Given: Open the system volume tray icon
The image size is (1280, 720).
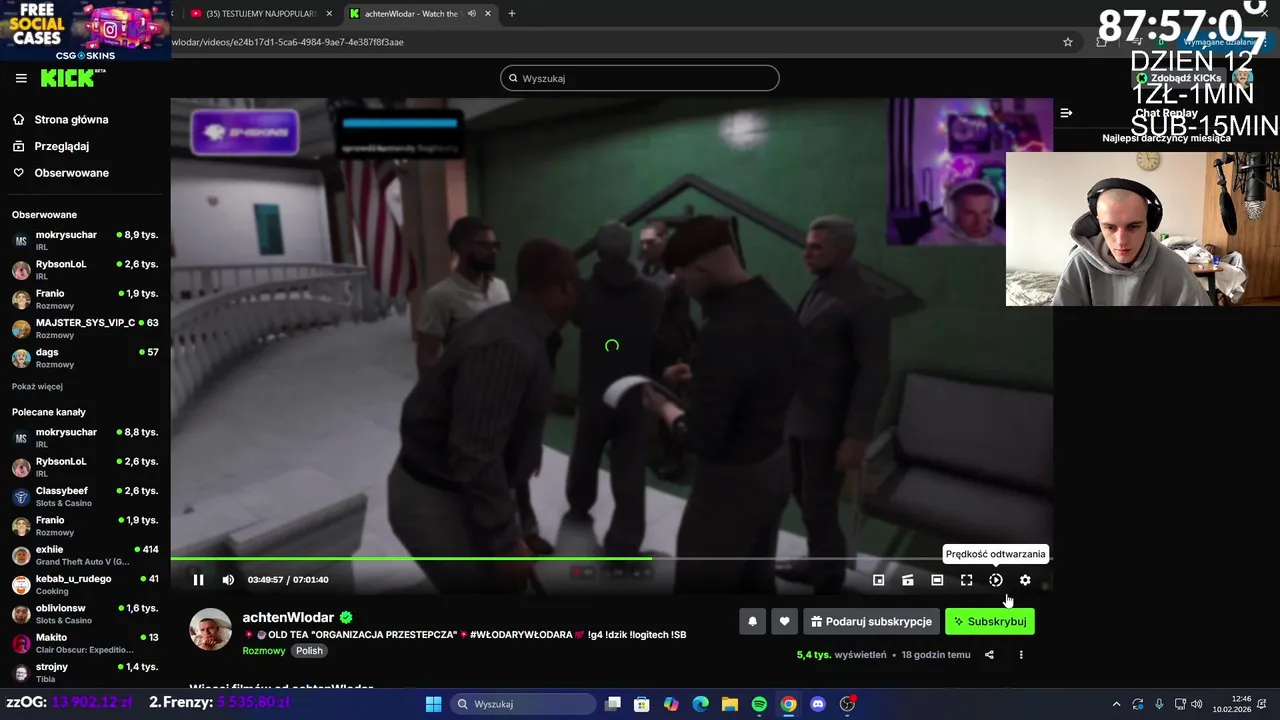Looking at the screenshot, I should pyautogui.click(x=1197, y=704).
